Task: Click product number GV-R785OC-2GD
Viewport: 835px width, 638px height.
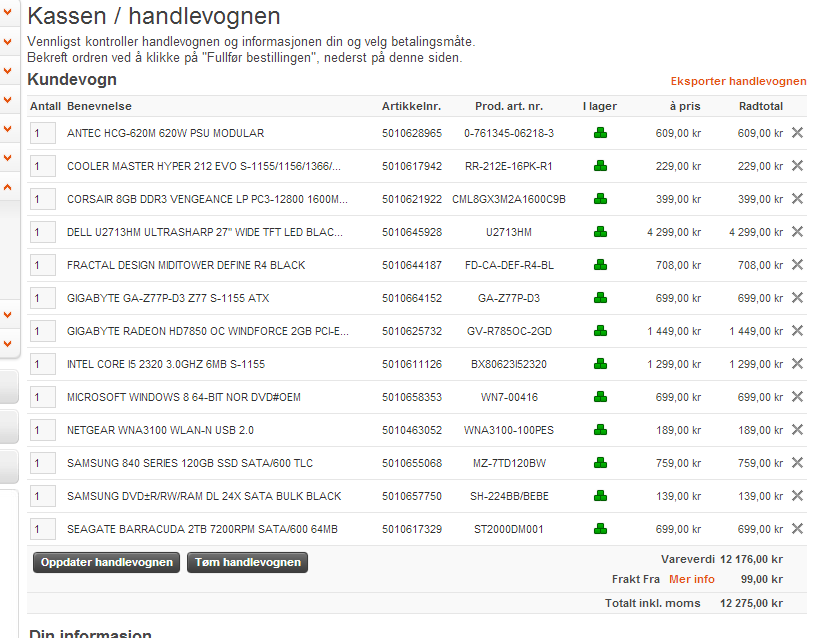Action: [509, 331]
